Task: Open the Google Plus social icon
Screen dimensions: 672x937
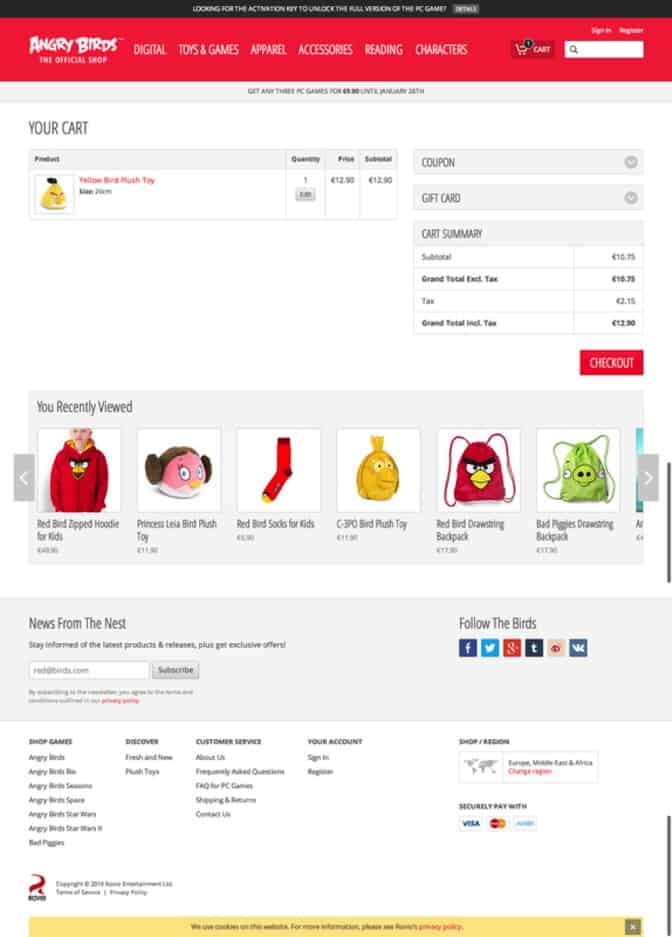Action: (512, 648)
